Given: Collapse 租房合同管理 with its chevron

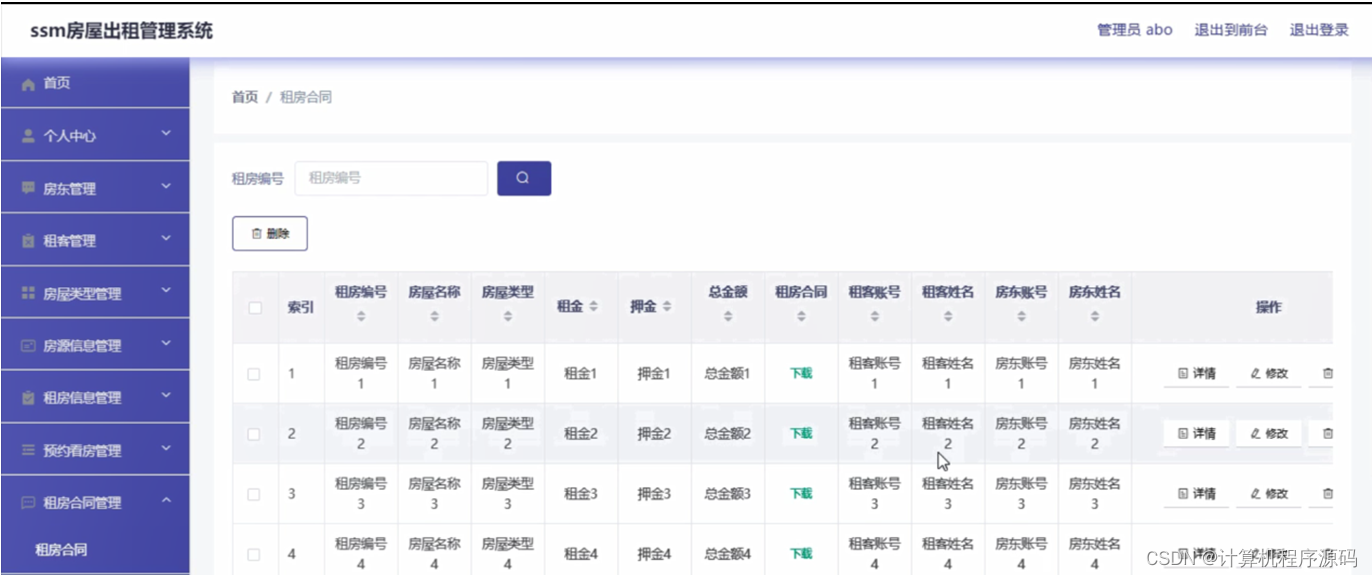Looking at the screenshot, I should tap(166, 501).
